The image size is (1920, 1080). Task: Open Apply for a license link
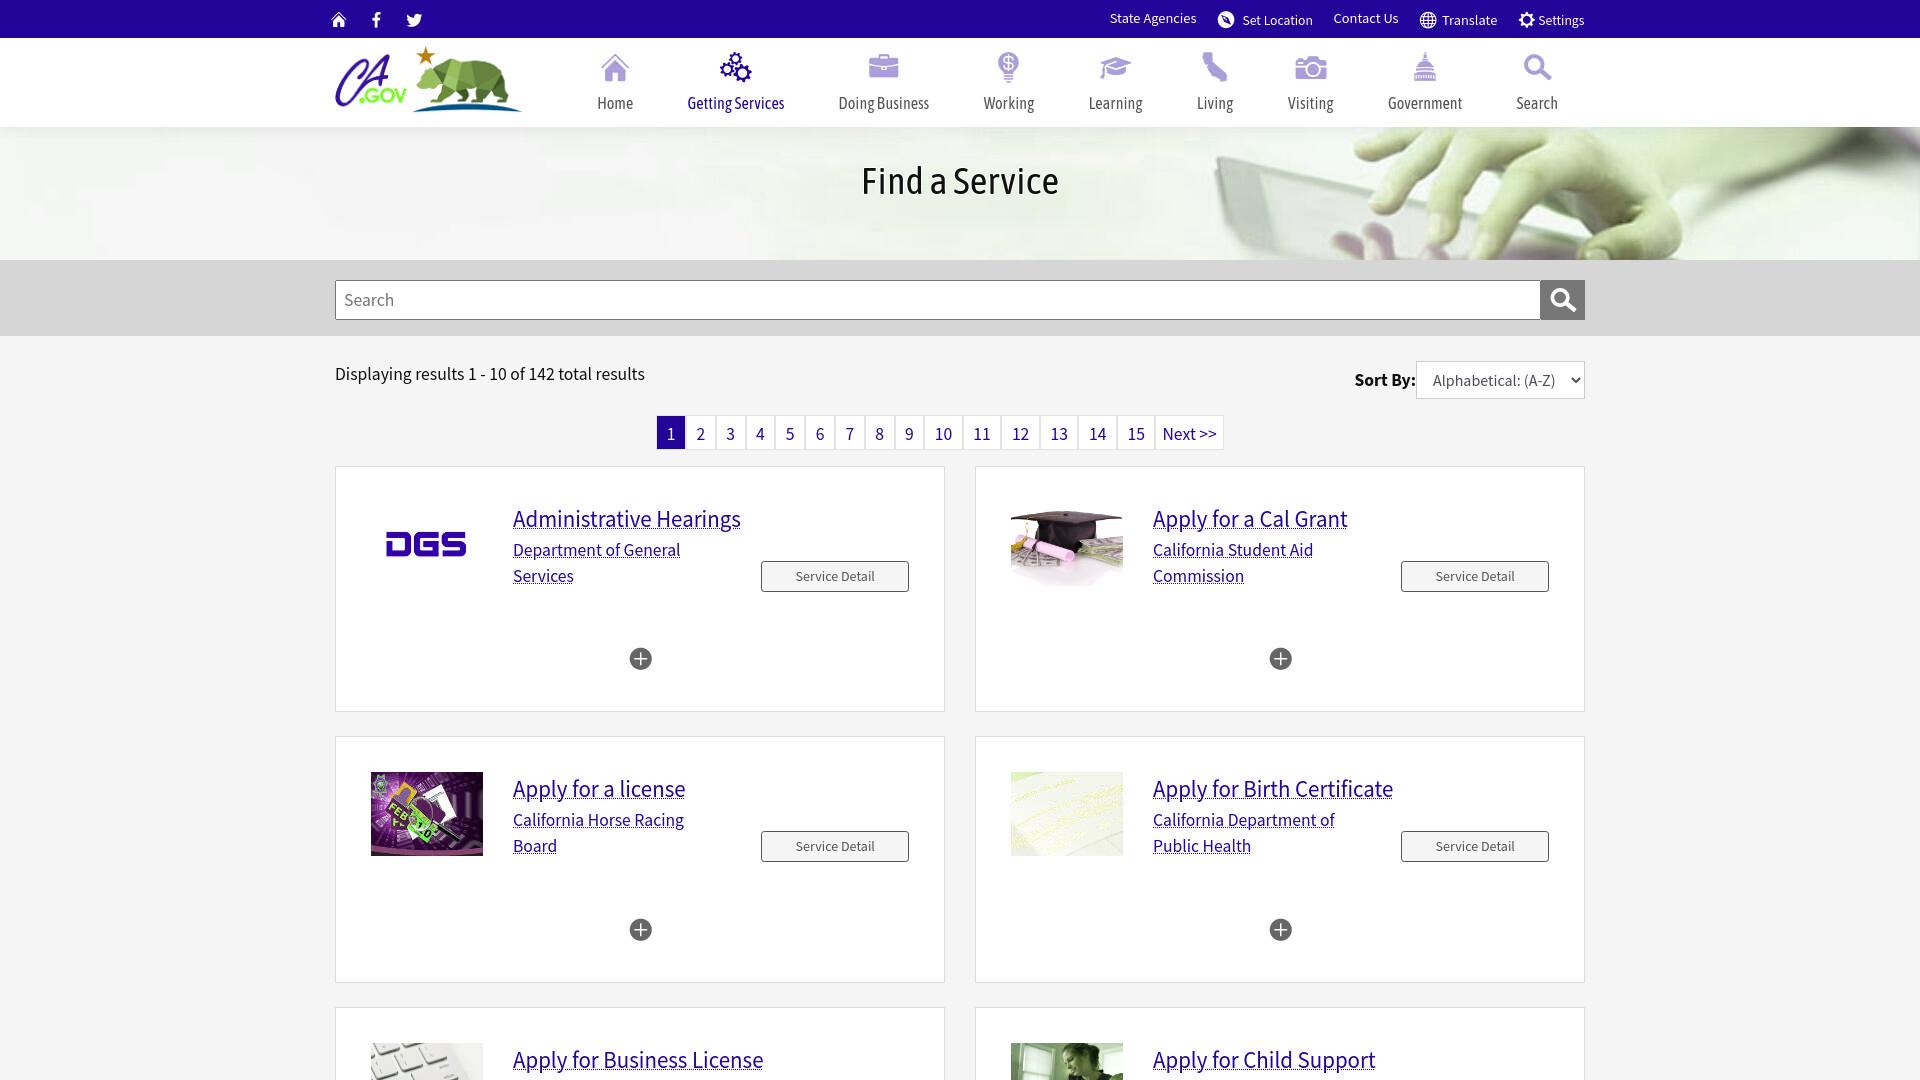click(x=599, y=789)
